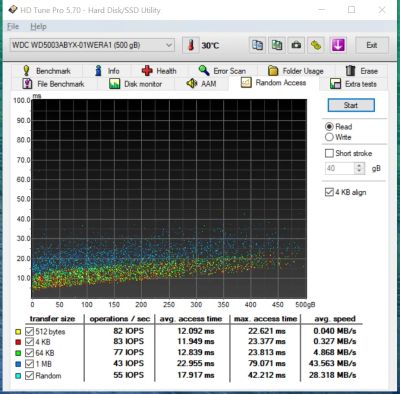Click the camera save screenshot icon

point(296,45)
